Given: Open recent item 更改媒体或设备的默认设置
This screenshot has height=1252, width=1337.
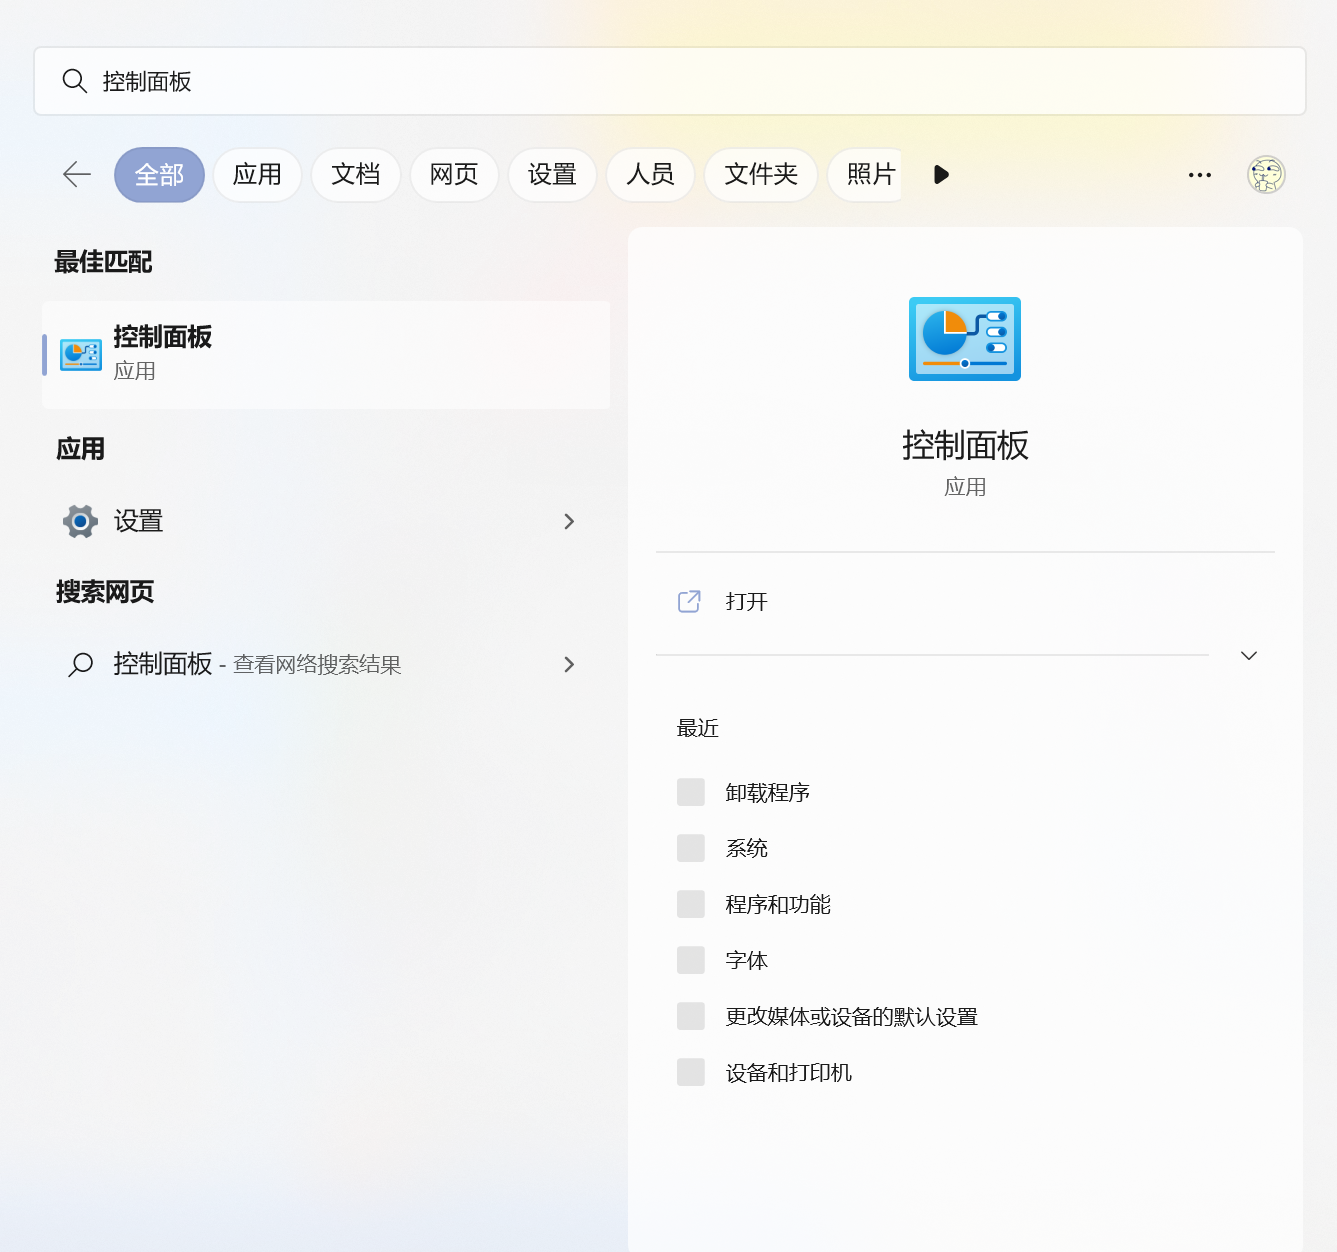Looking at the screenshot, I should [852, 1016].
